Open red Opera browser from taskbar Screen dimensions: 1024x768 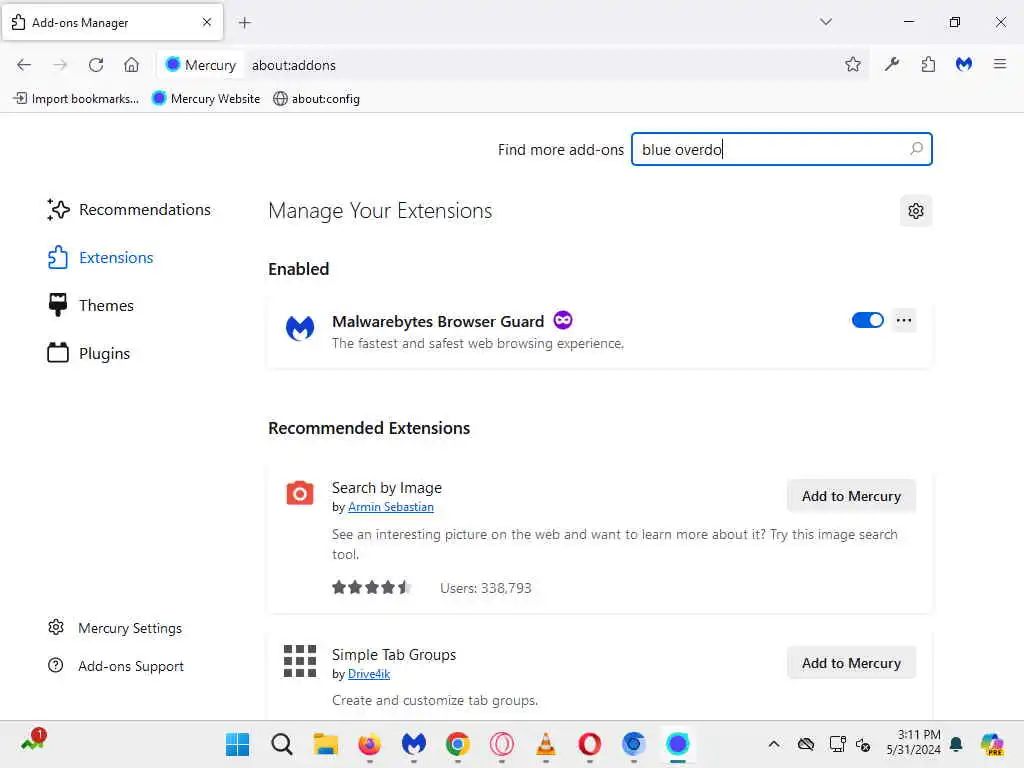(x=590, y=744)
